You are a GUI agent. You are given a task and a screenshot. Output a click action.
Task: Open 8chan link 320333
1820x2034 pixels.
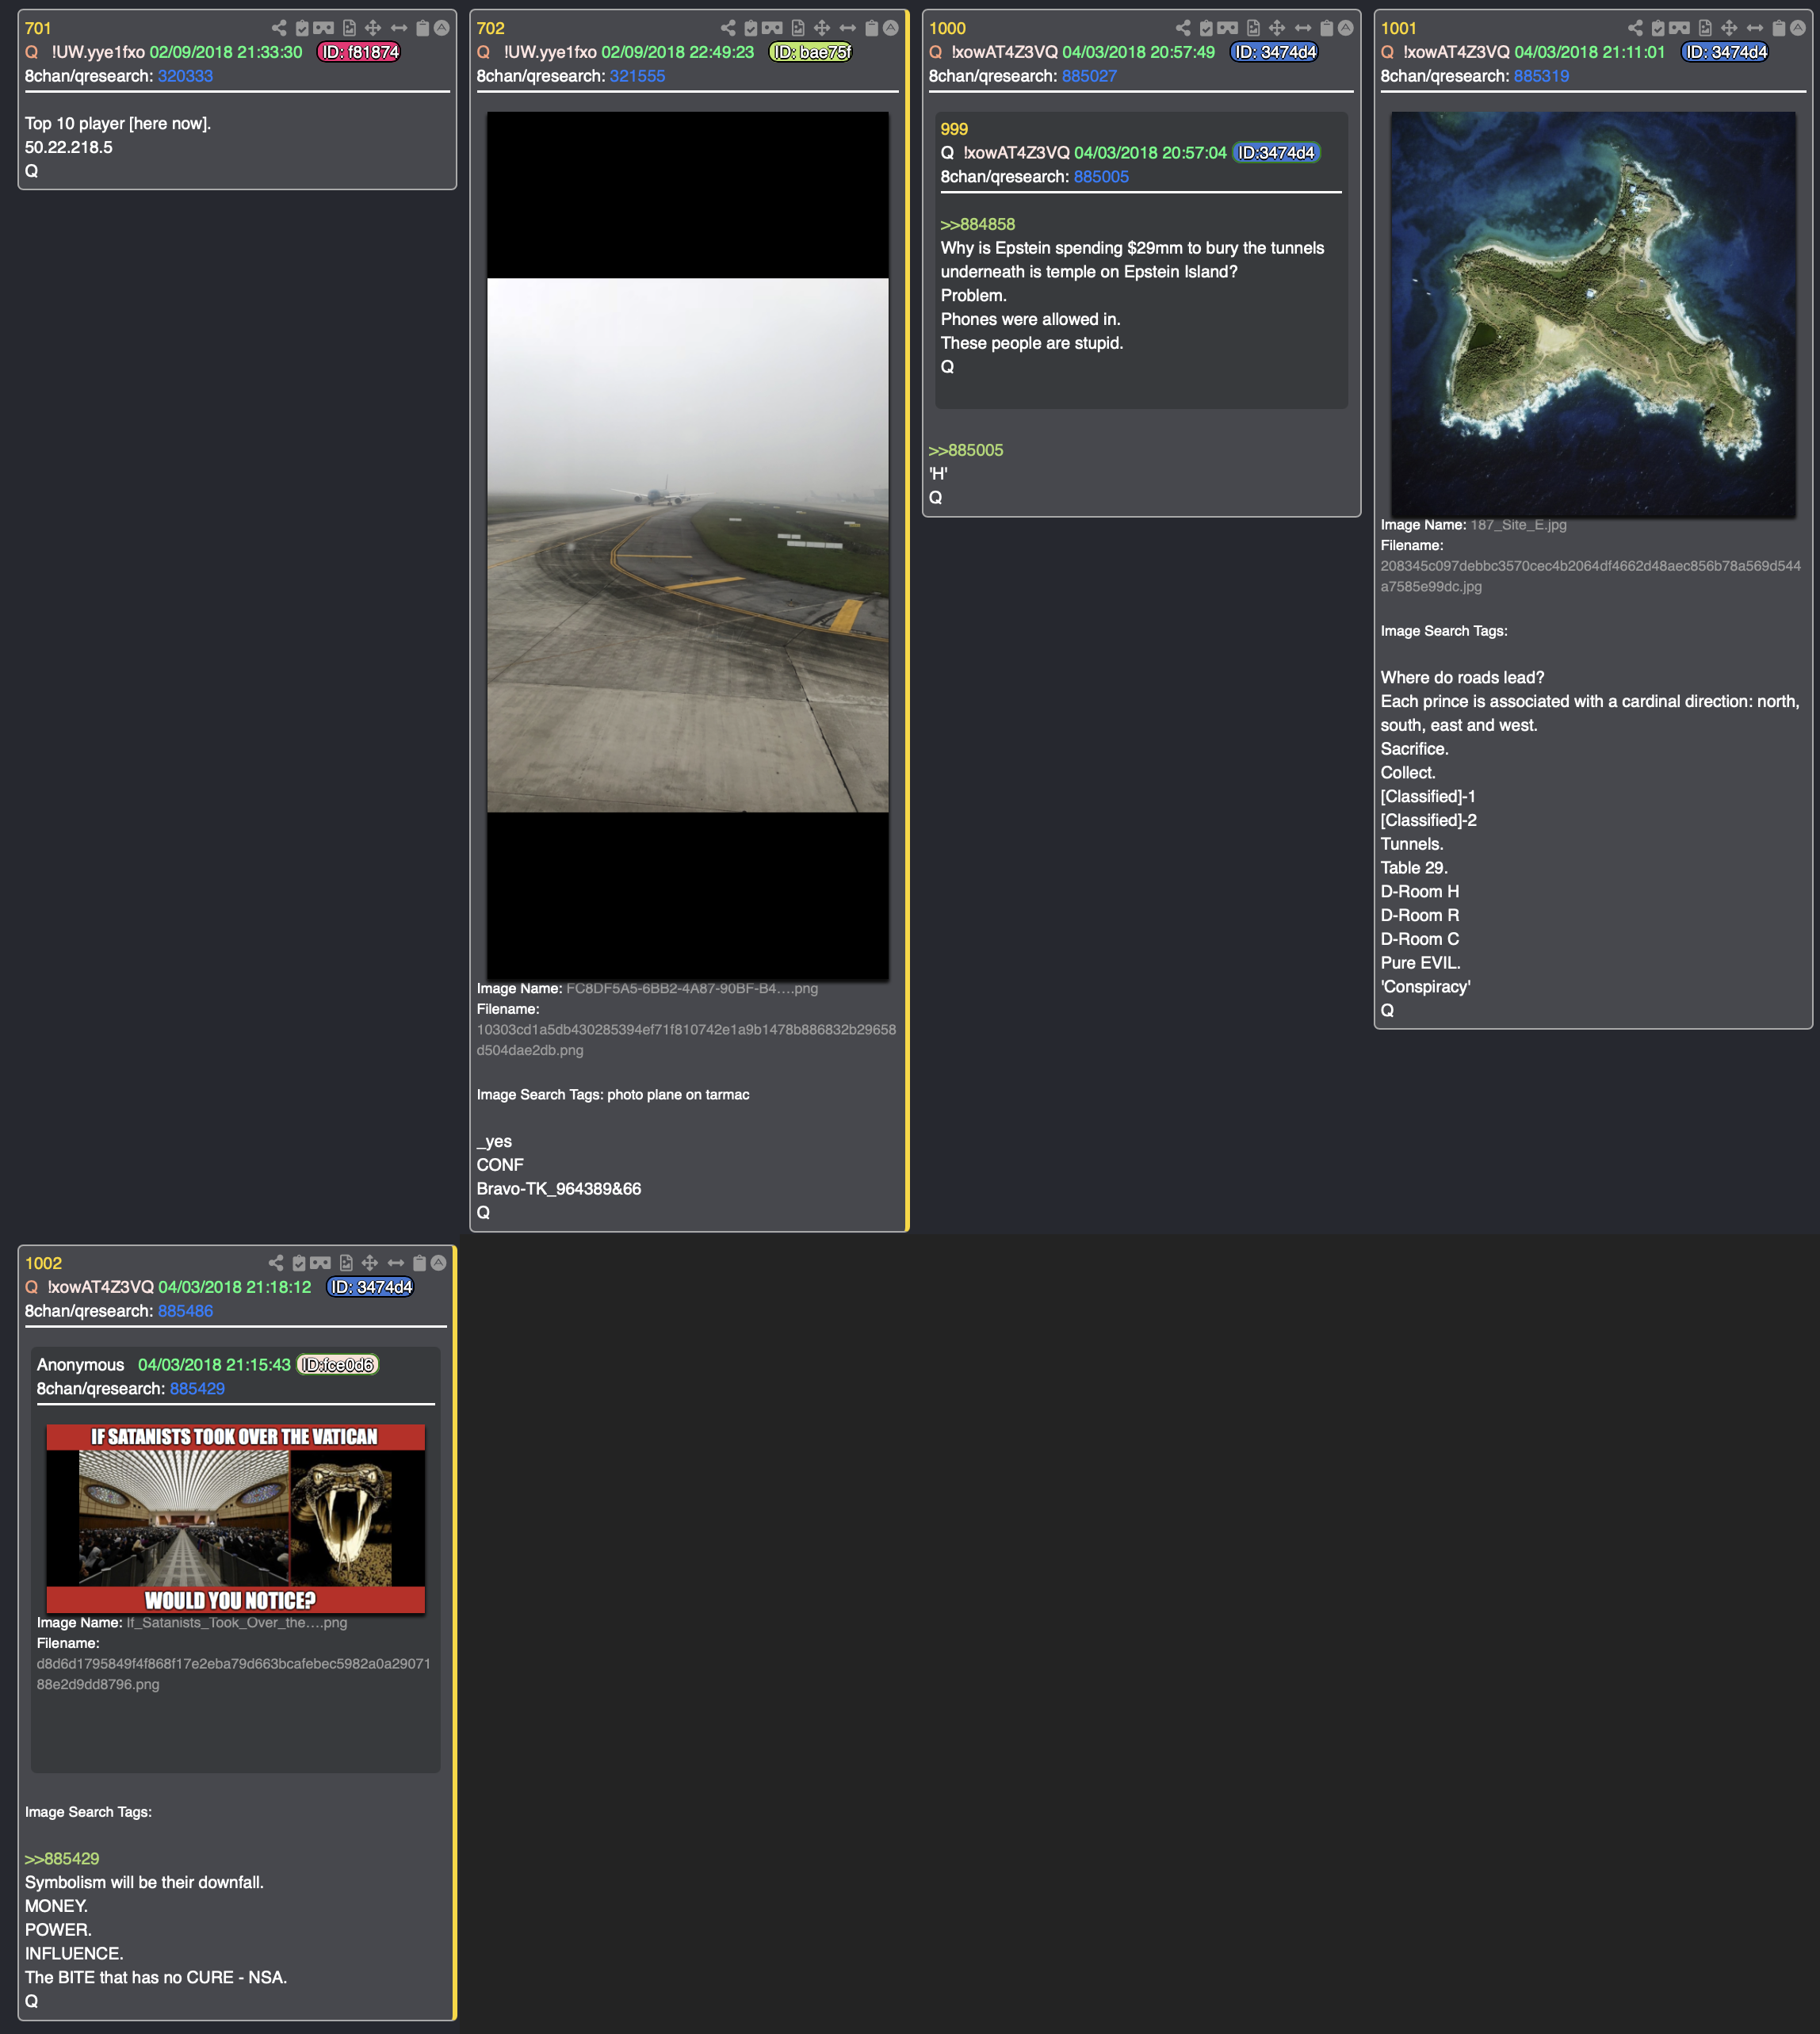pos(185,76)
